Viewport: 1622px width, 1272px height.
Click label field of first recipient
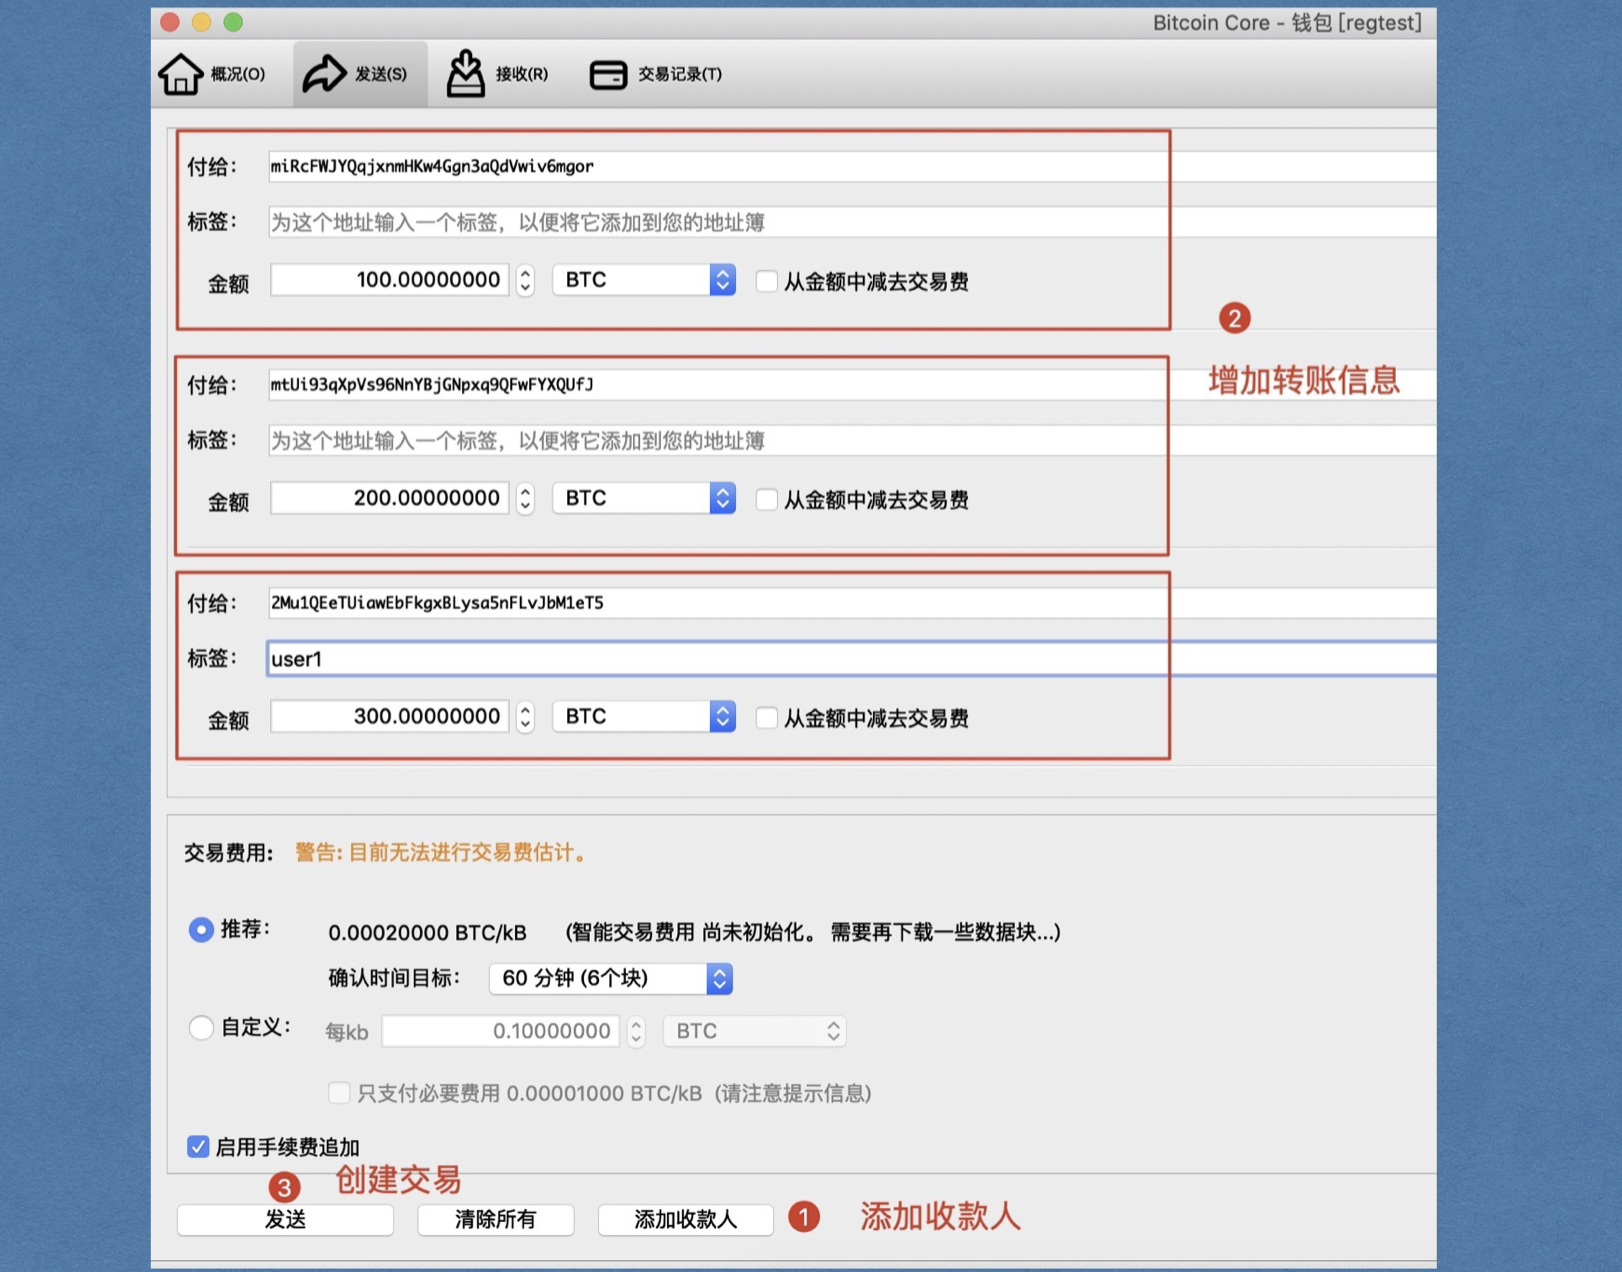click(852, 222)
